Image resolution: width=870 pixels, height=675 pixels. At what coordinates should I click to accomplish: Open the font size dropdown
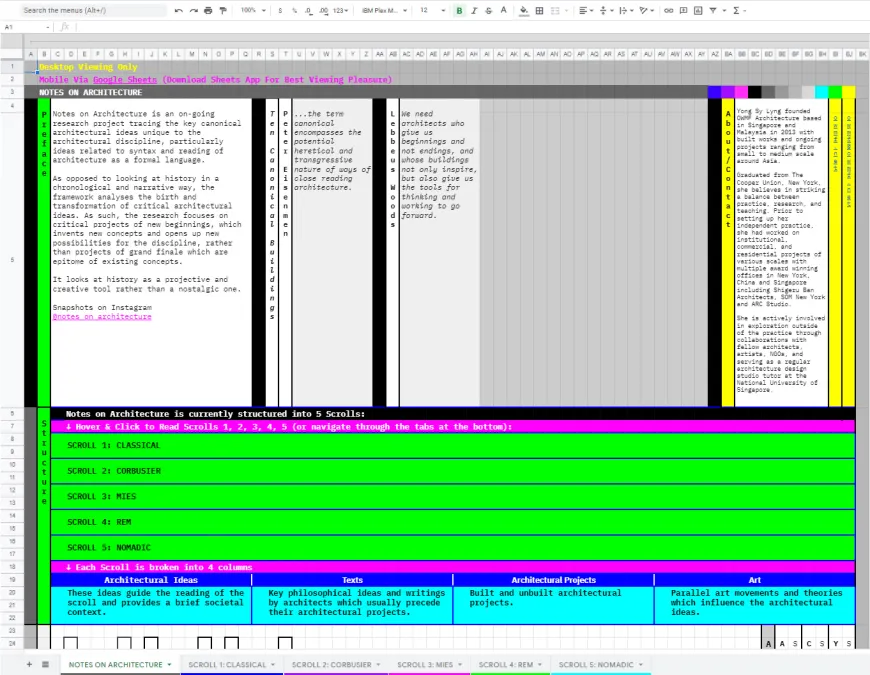(x=432, y=11)
